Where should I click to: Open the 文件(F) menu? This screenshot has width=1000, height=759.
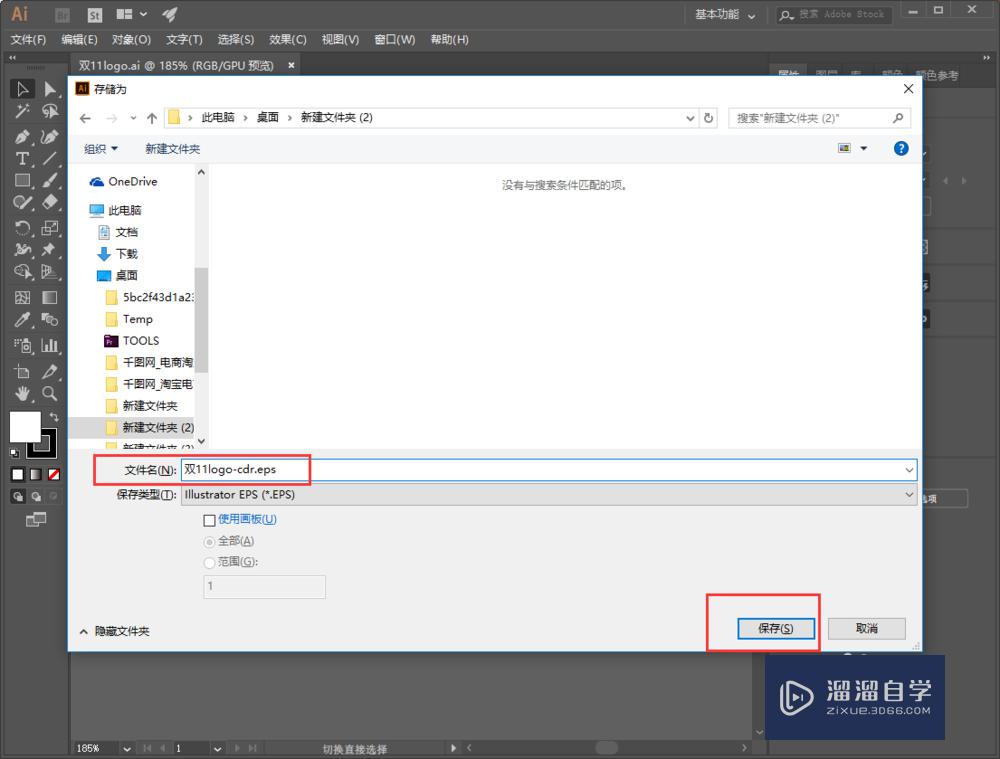pos(28,40)
